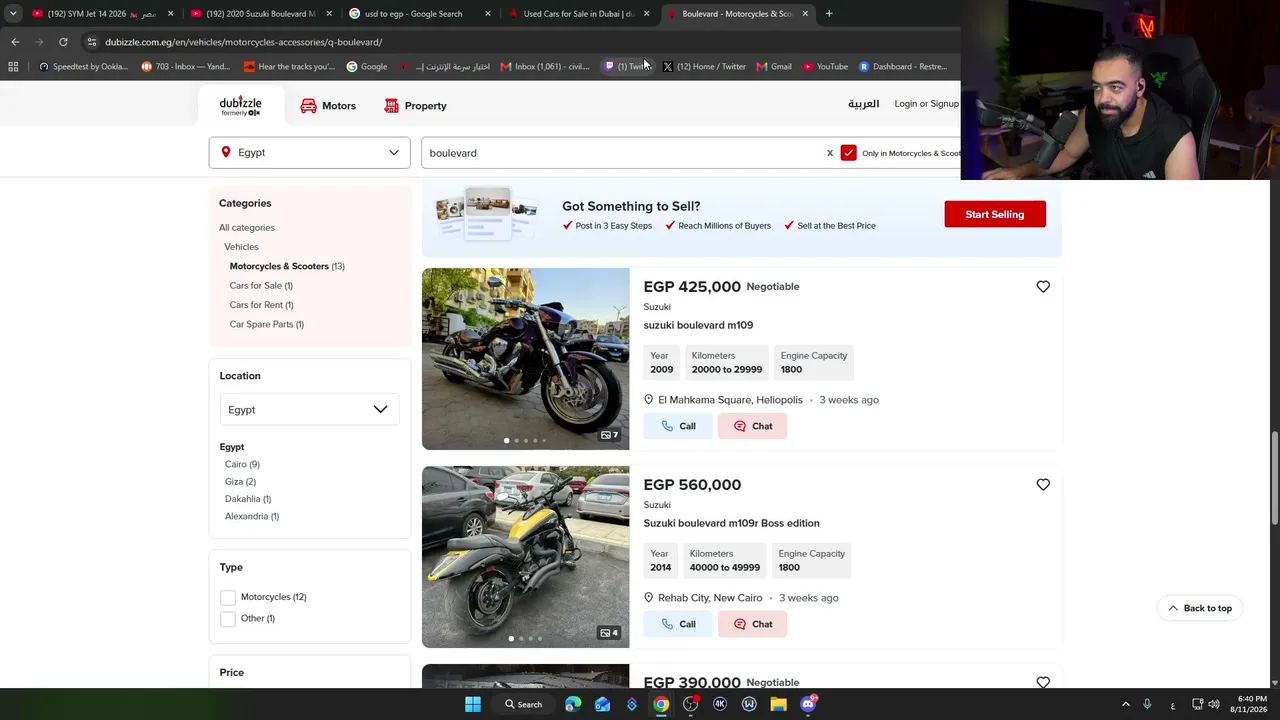Call the seller of suzuki boulevard m109
The height and width of the screenshot is (720, 1280).
(x=677, y=426)
